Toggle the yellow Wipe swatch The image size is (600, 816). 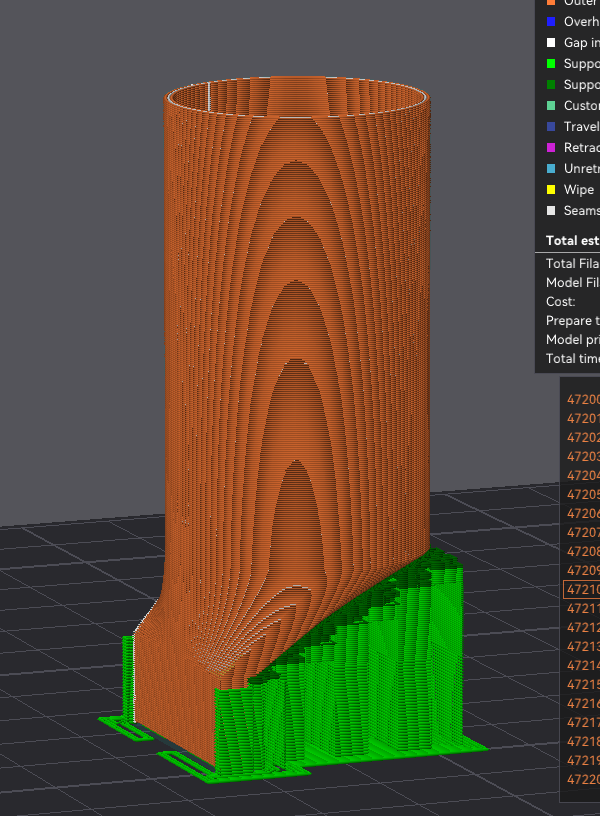click(x=551, y=189)
